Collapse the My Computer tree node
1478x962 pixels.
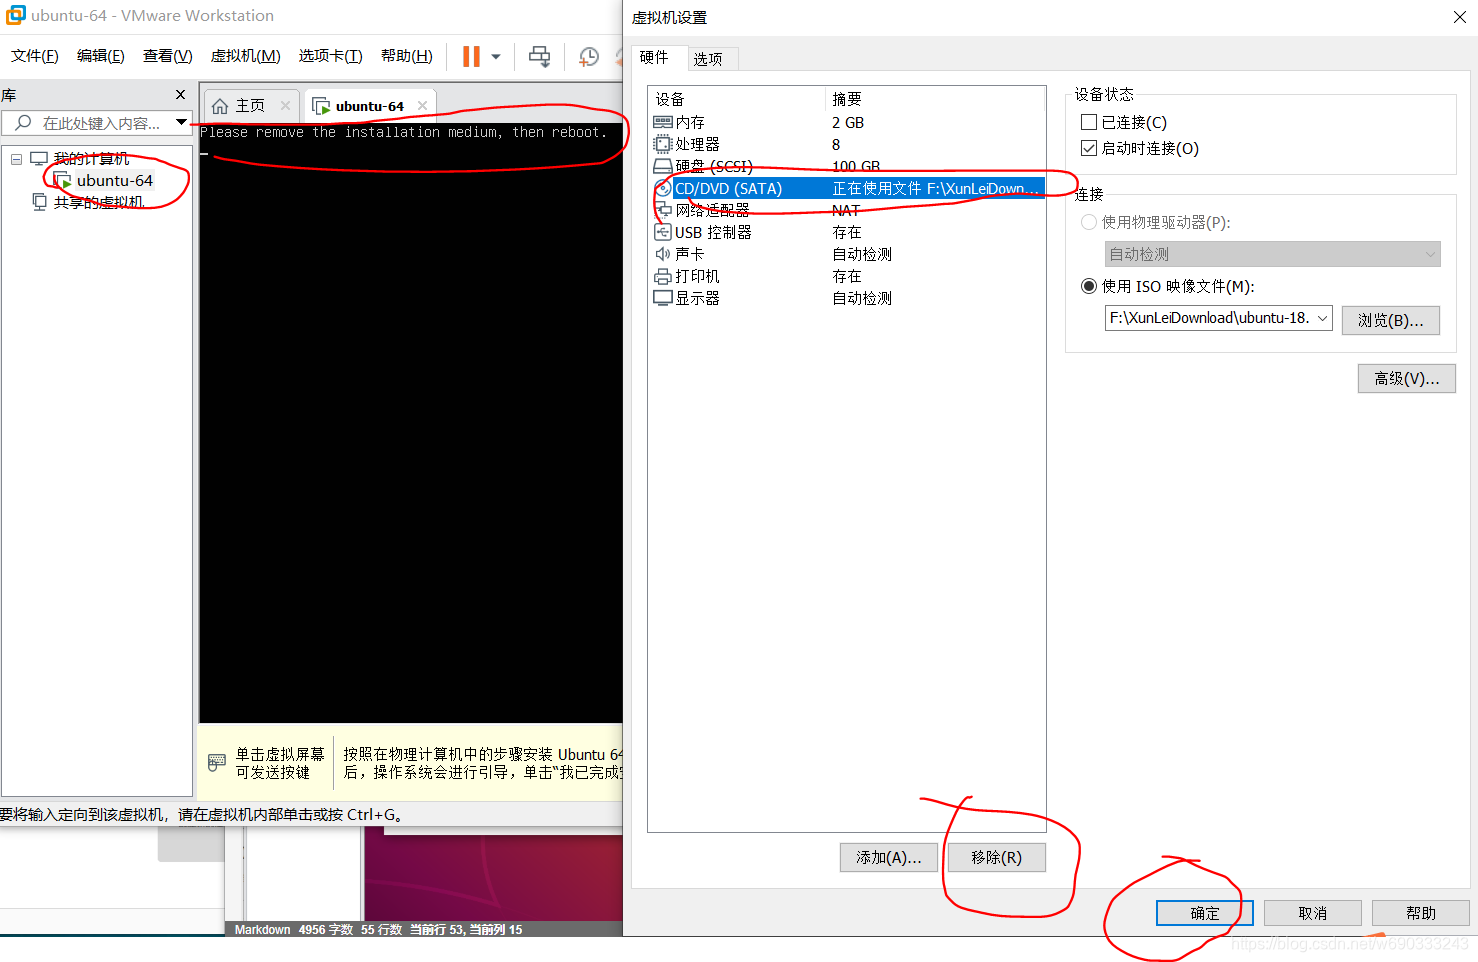pos(16,159)
